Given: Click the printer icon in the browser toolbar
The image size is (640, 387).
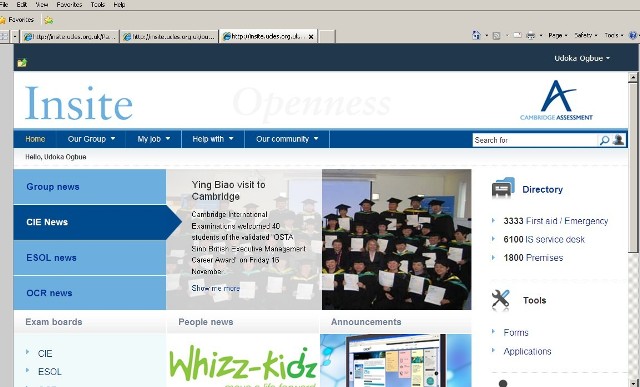Looking at the screenshot, I should point(531,36).
